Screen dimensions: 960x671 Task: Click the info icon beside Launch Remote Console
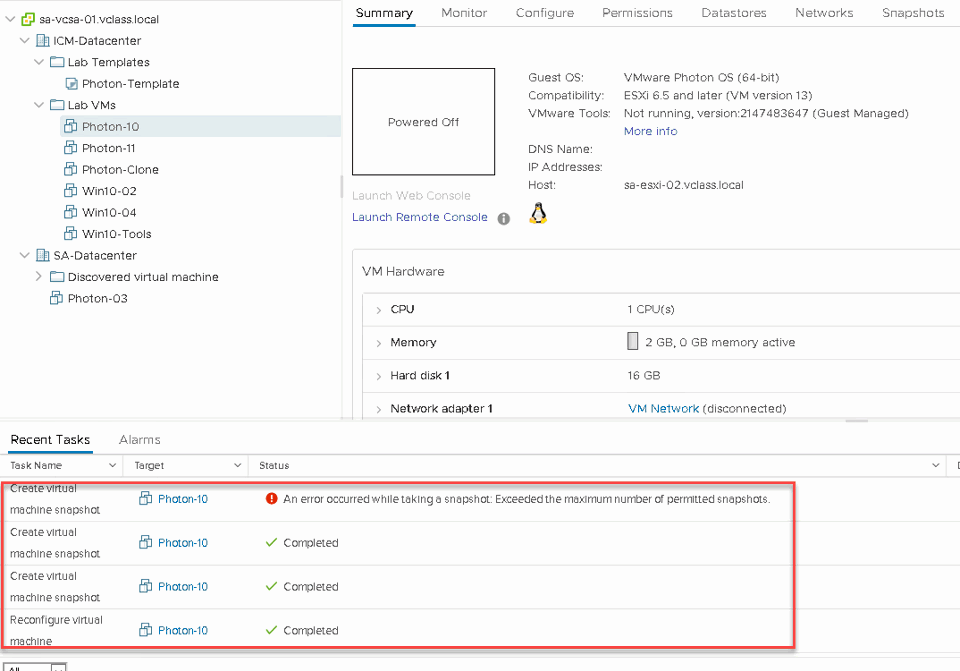click(x=503, y=219)
